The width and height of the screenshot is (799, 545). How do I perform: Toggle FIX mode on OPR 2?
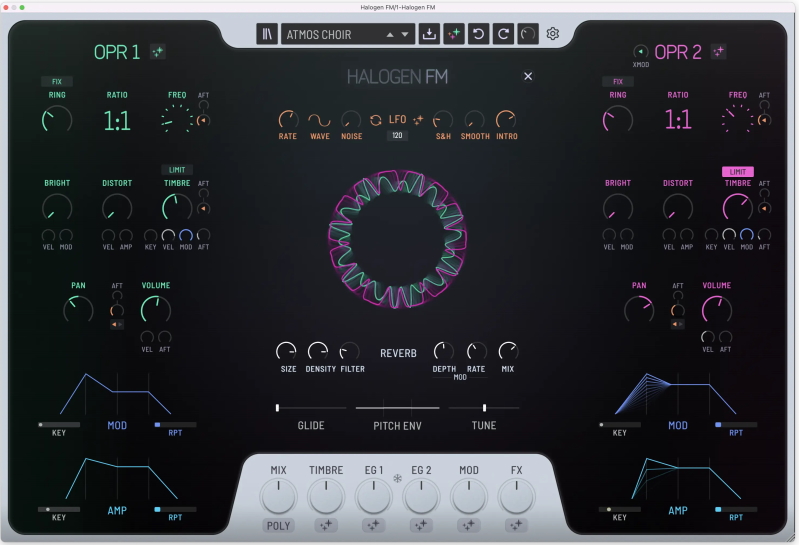tap(618, 81)
